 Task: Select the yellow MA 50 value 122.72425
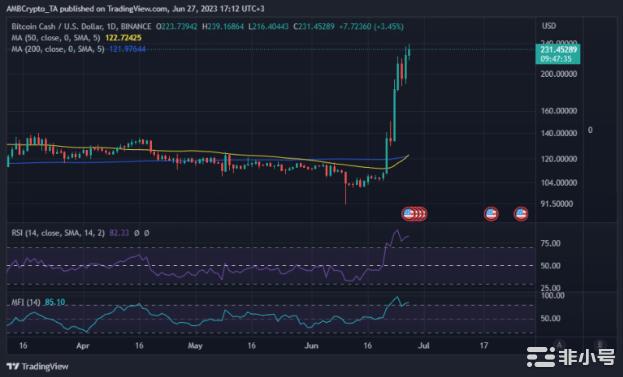coord(123,38)
